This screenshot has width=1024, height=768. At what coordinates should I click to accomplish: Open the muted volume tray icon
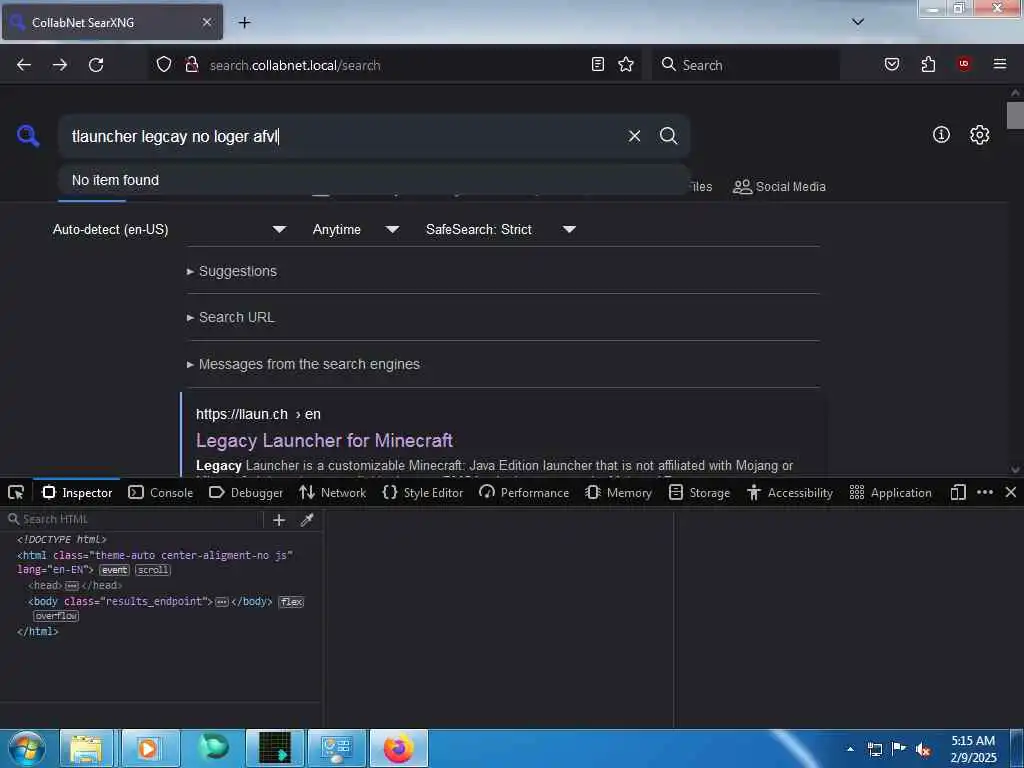(923, 750)
